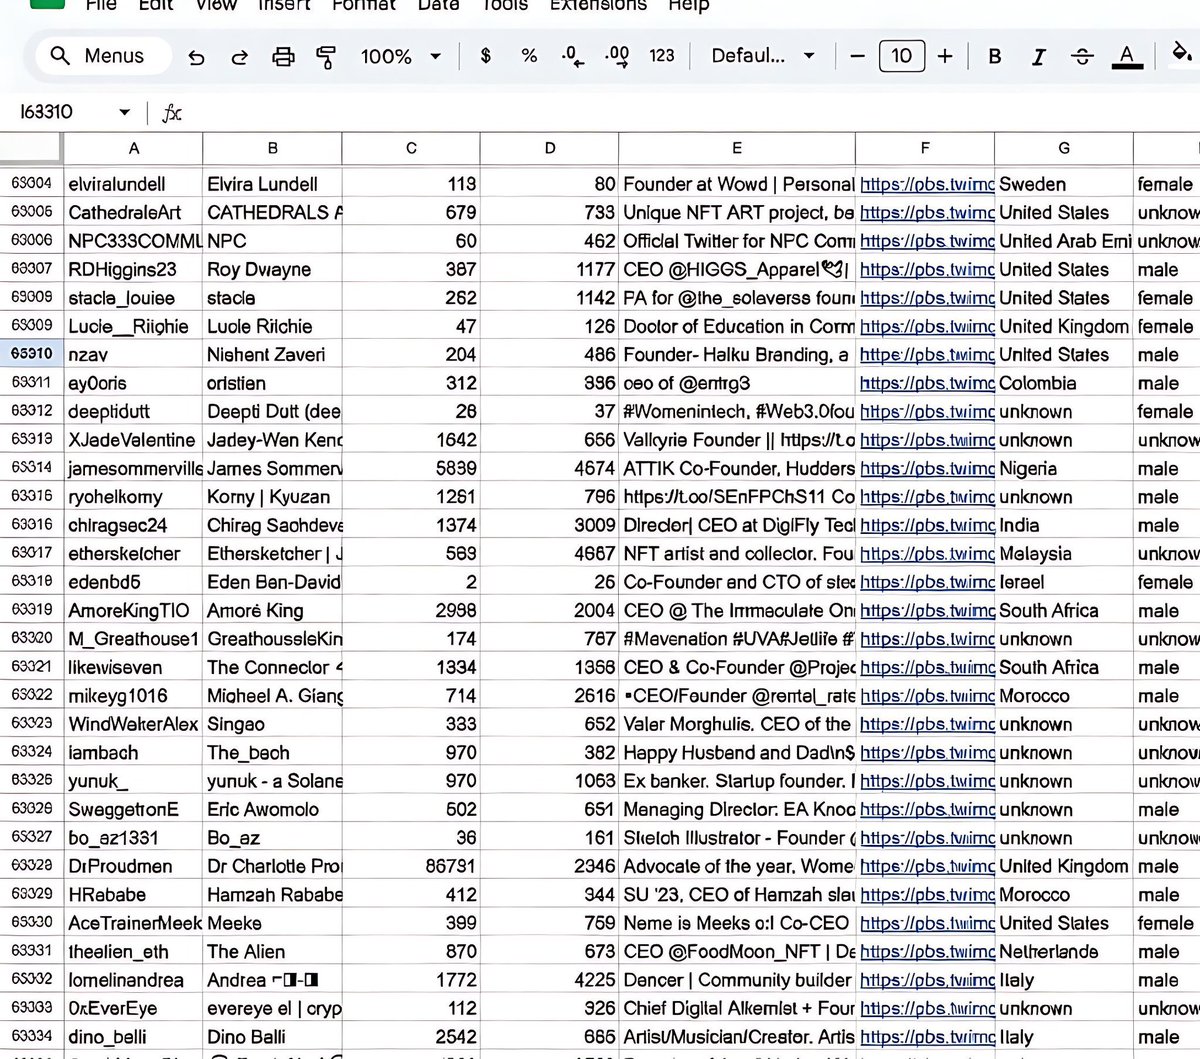Viewport: 1200px width, 1059px height.
Task: Open the Format menu
Action: coord(364,5)
